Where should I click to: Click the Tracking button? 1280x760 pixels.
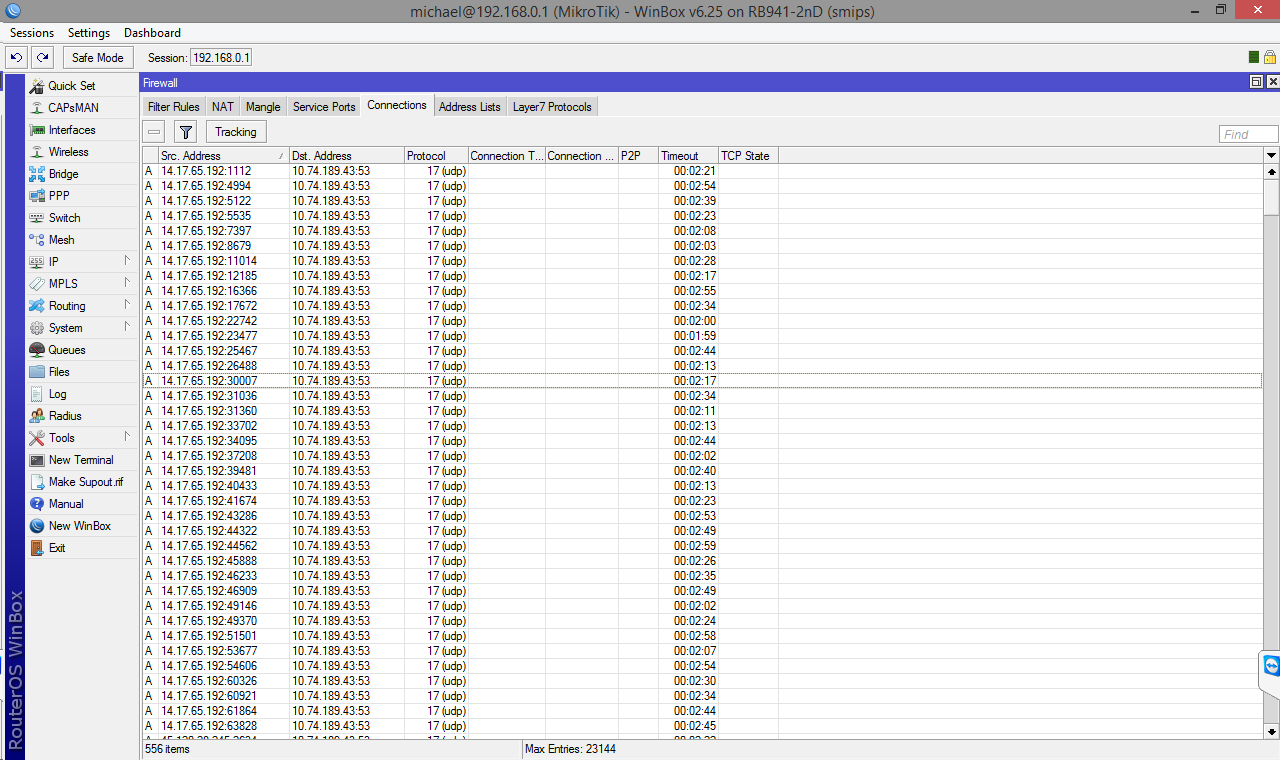click(236, 132)
